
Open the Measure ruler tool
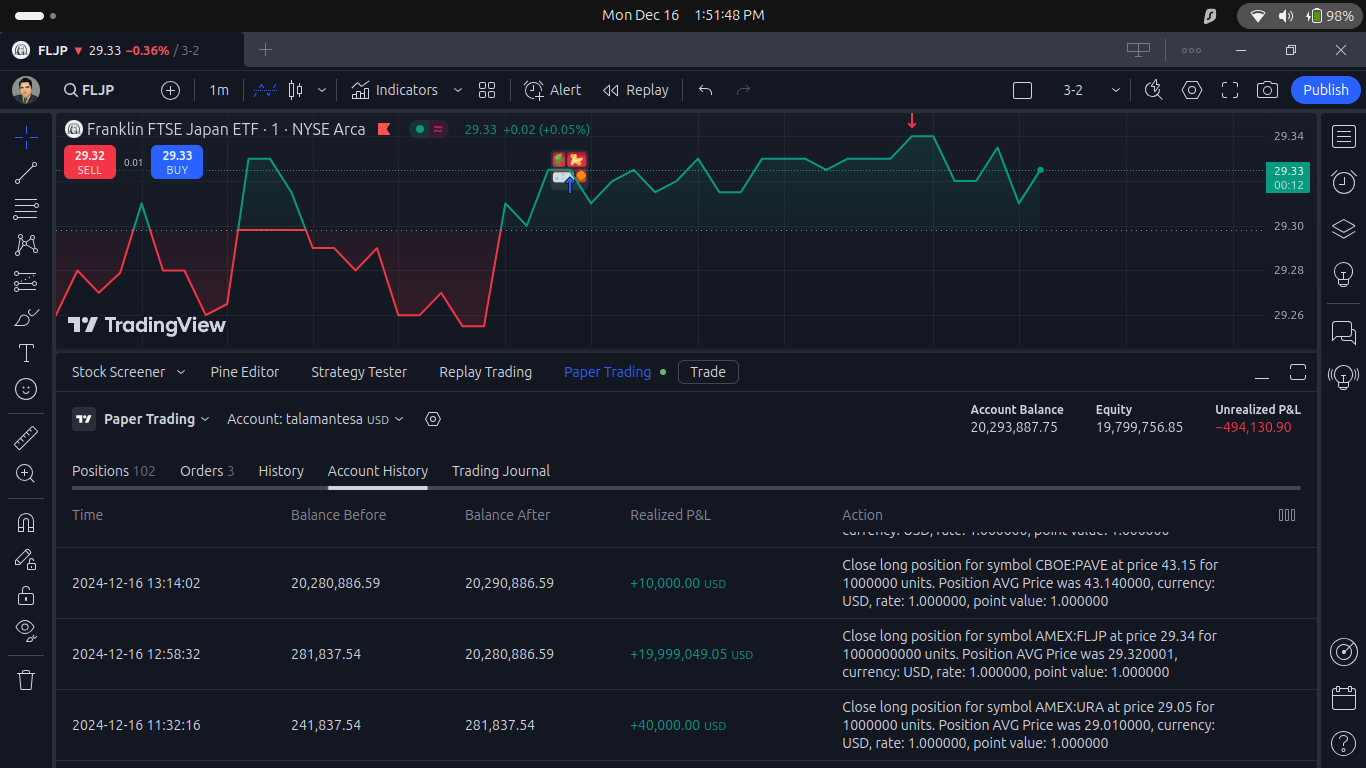tap(26, 438)
